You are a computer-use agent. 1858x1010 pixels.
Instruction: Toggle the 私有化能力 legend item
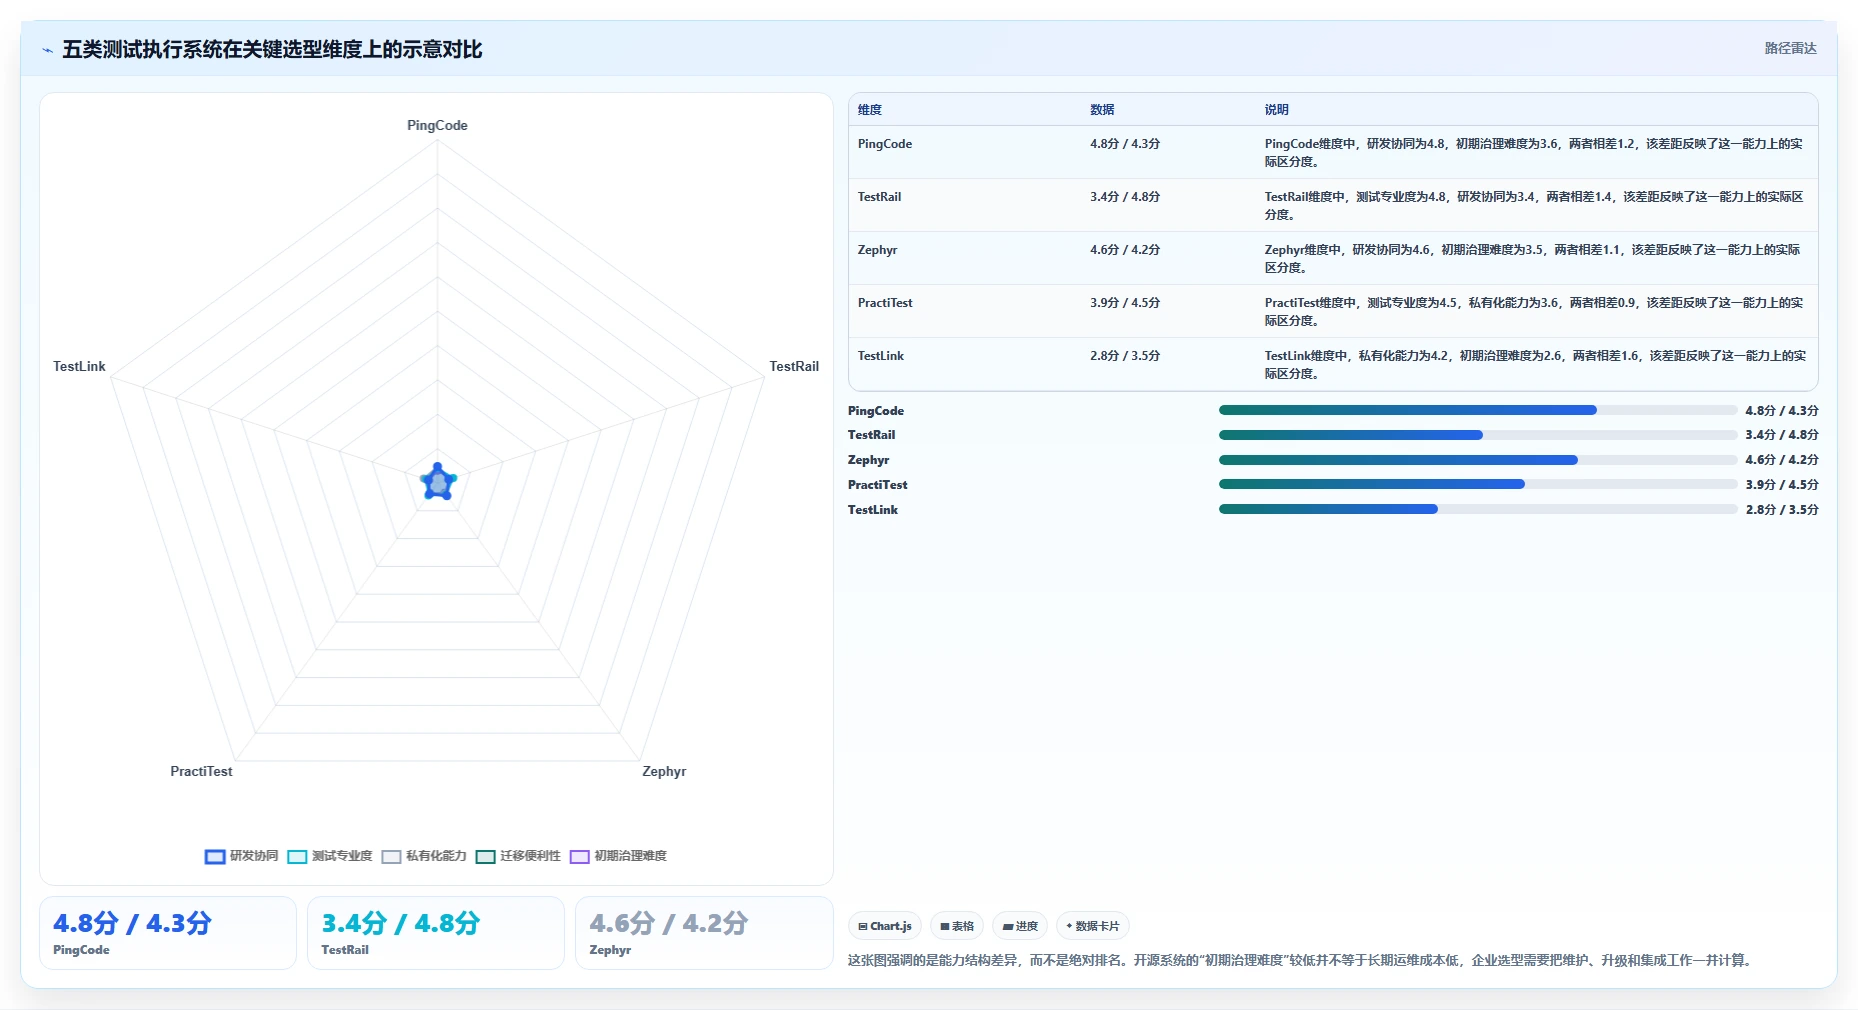424,856
